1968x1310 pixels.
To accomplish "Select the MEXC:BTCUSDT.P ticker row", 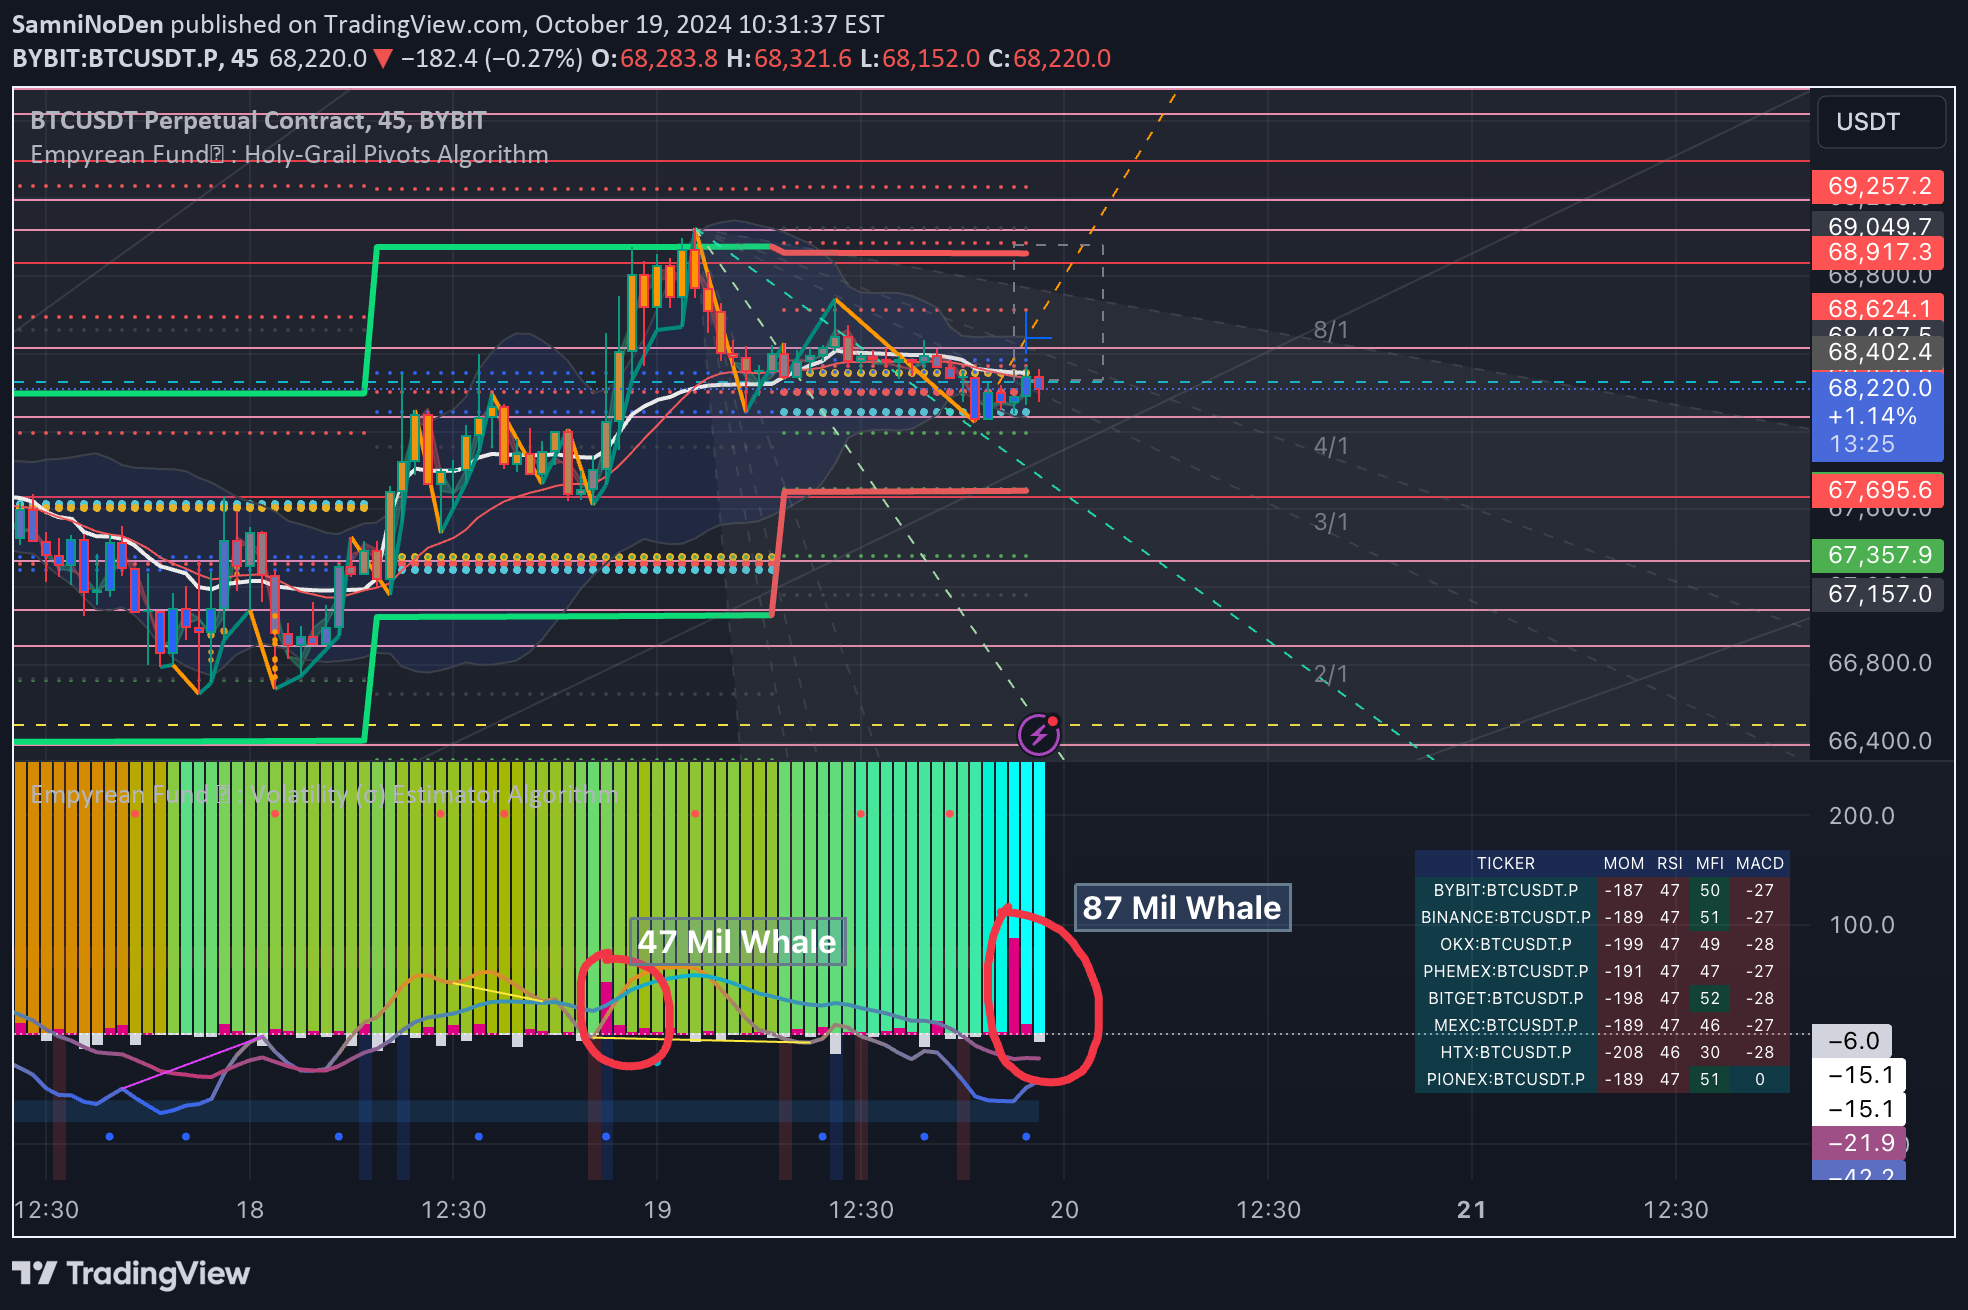I will coord(1505,1025).
